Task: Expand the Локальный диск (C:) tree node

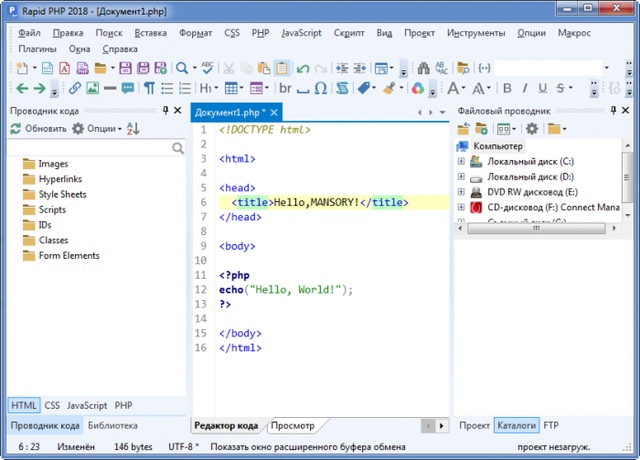Action: (461, 161)
